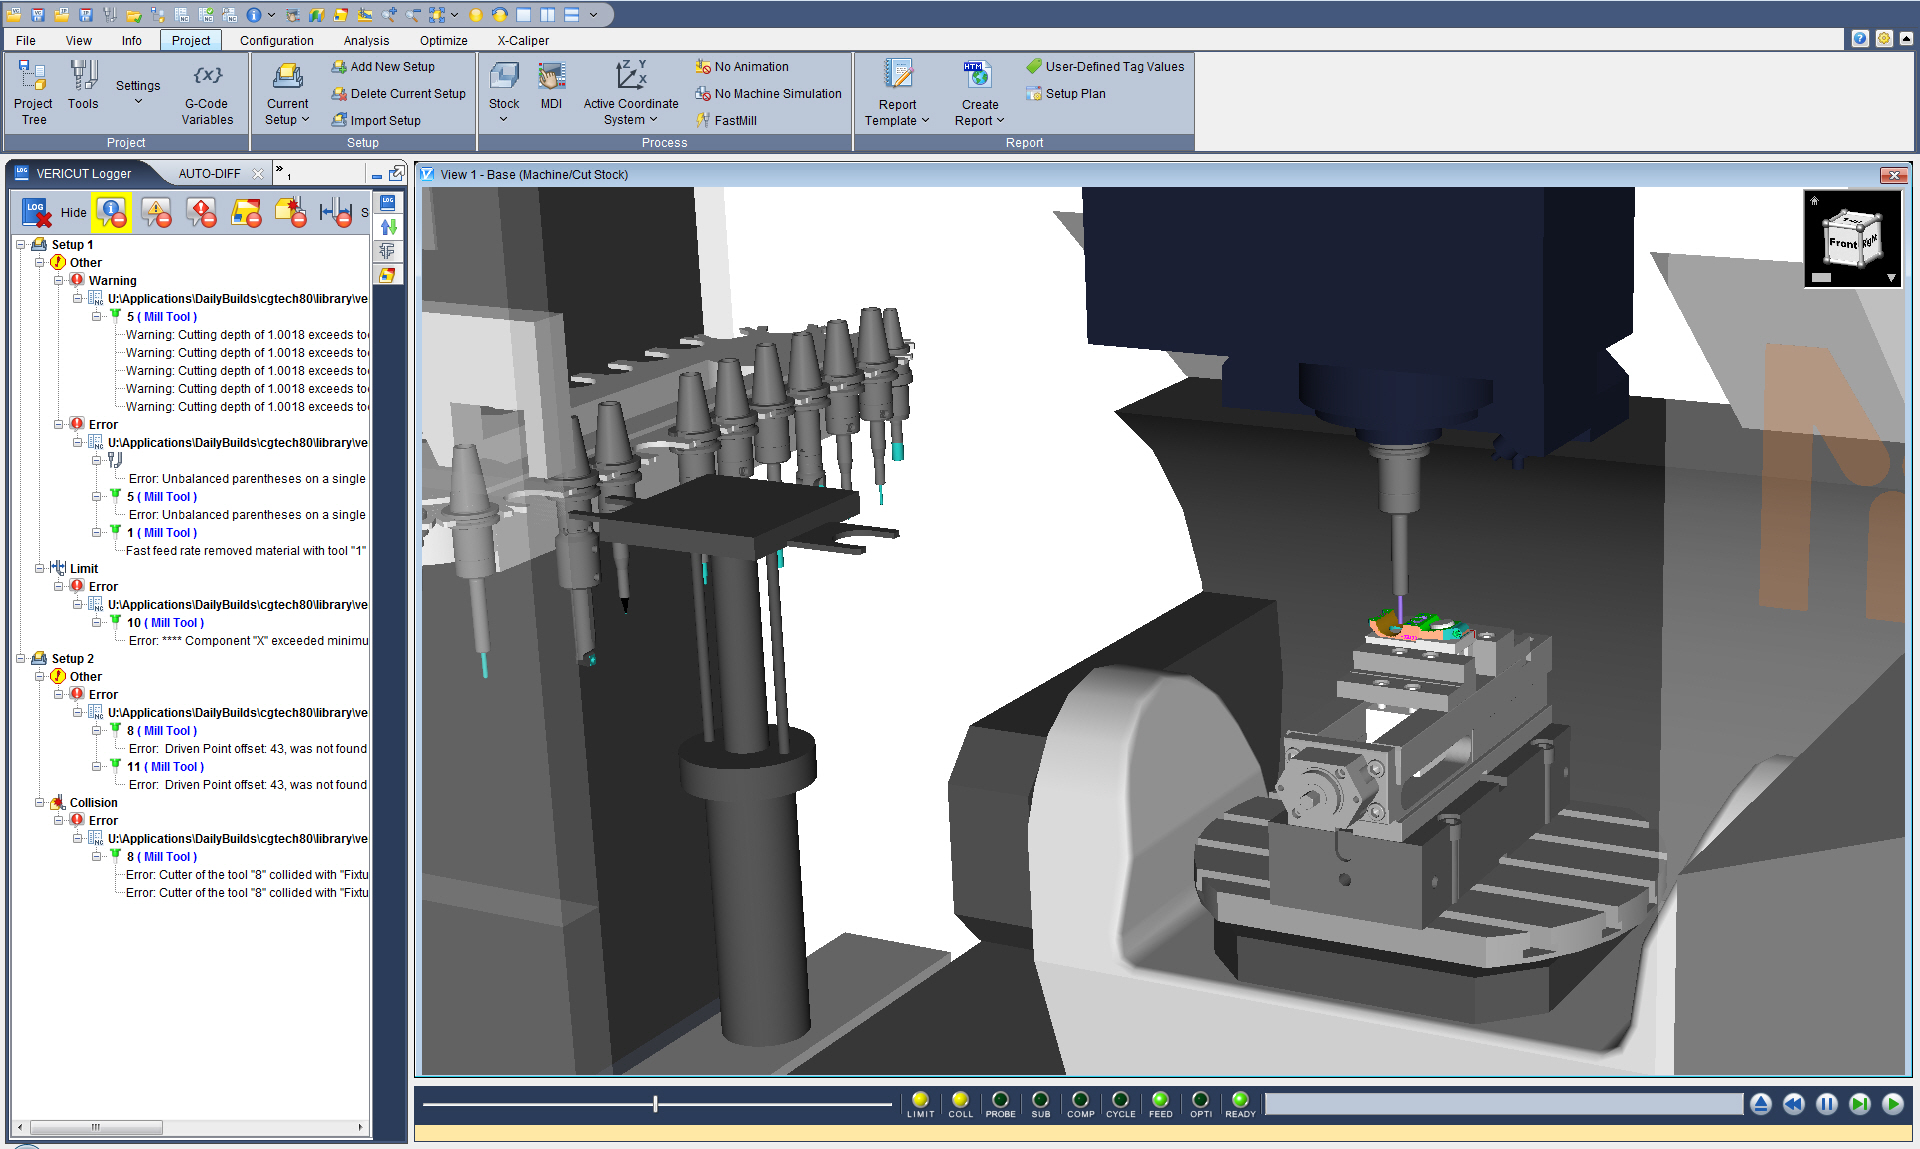
Task: Open the Create Report button
Action: (980, 93)
